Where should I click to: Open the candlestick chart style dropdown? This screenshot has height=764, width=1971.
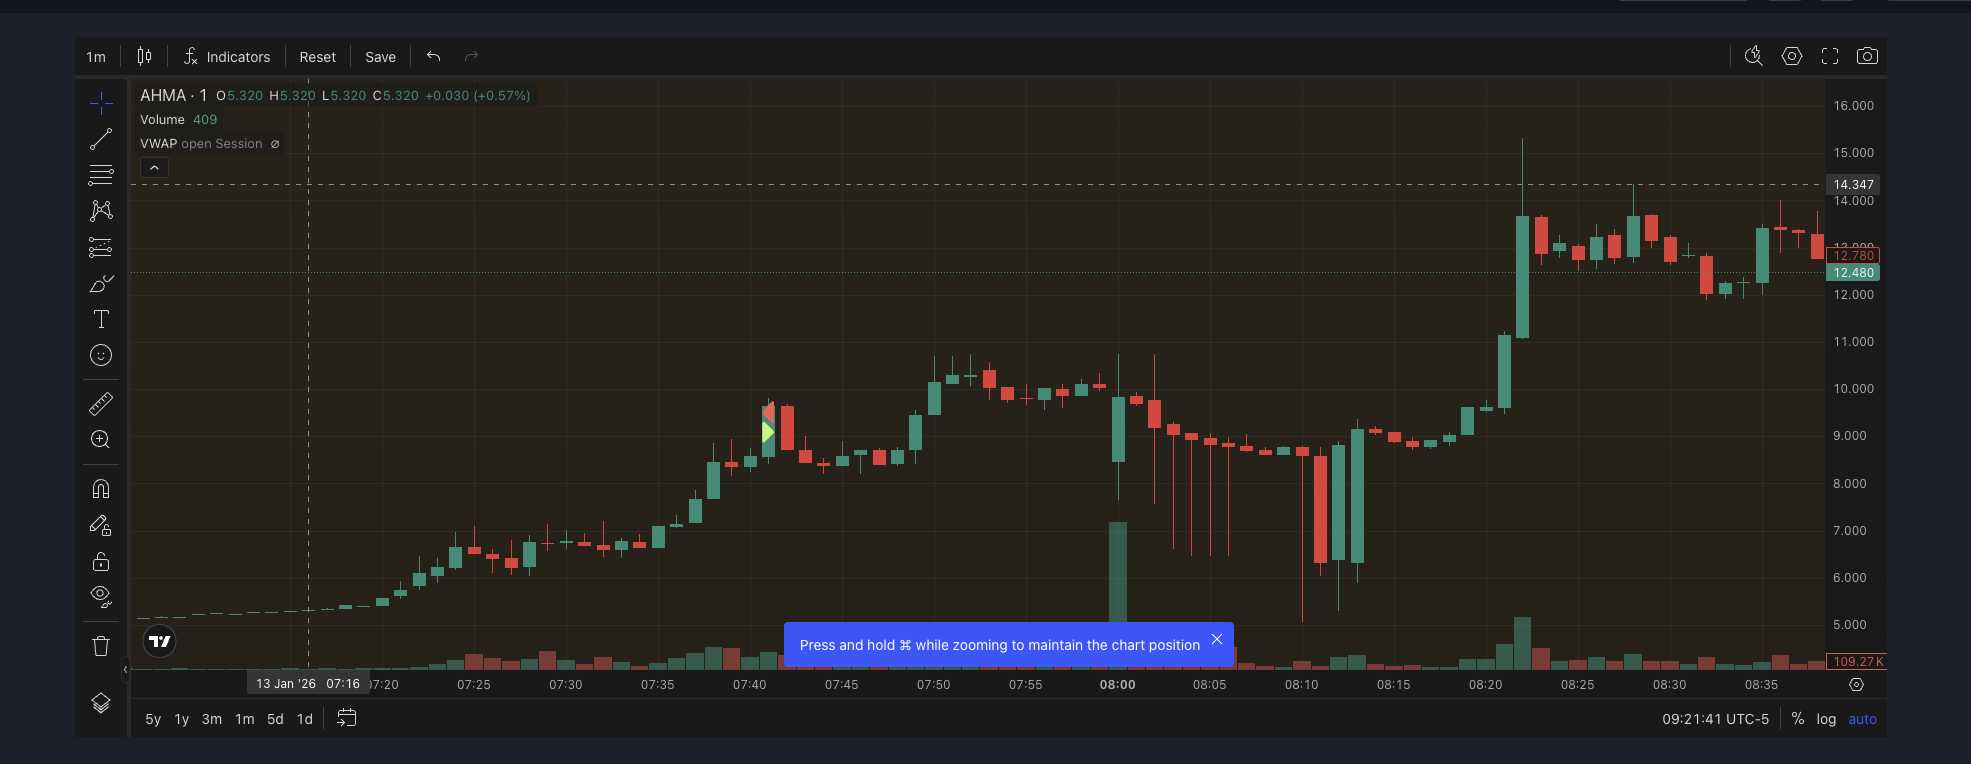tap(145, 56)
